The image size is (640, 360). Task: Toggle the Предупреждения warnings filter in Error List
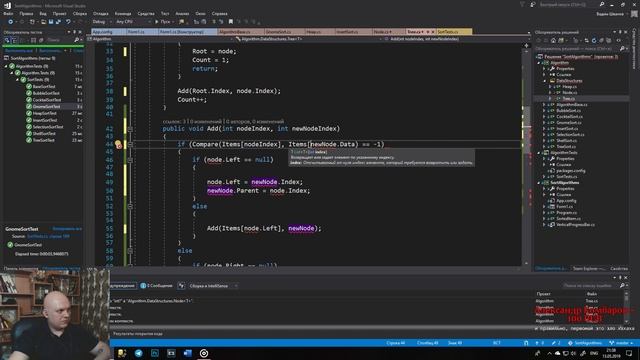click(122, 286)
